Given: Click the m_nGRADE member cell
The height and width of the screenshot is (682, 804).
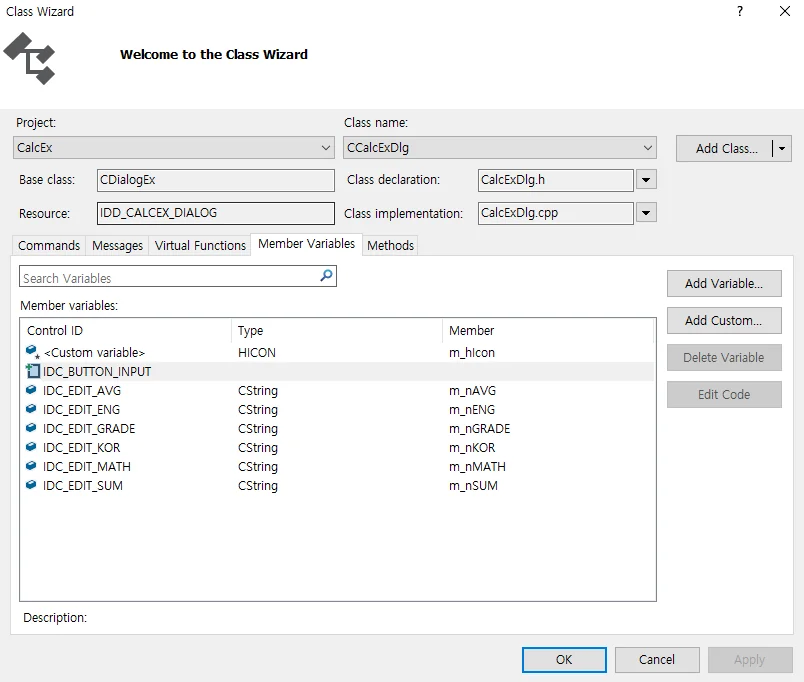Looking at the screenshot, I should coord(479,428).
